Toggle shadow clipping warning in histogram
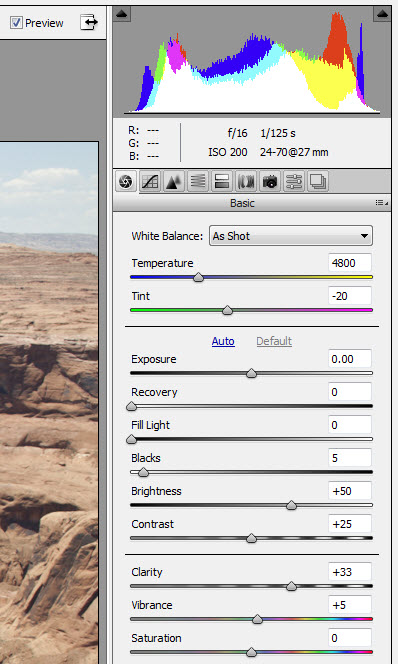This screenshot has width=398, height=664. [x=122, y=14]
